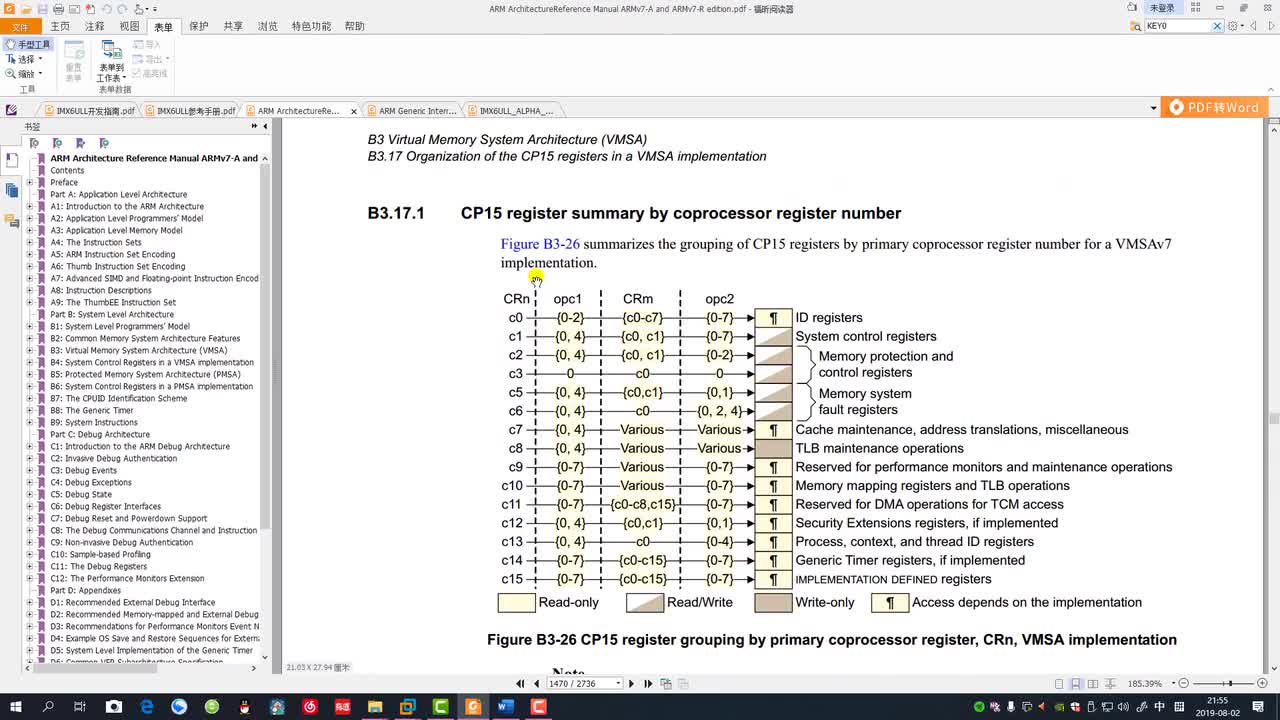1280x720 pixels.
Task: Open the Select (选择) tool dropdown
Action: (x=40, y=59)
